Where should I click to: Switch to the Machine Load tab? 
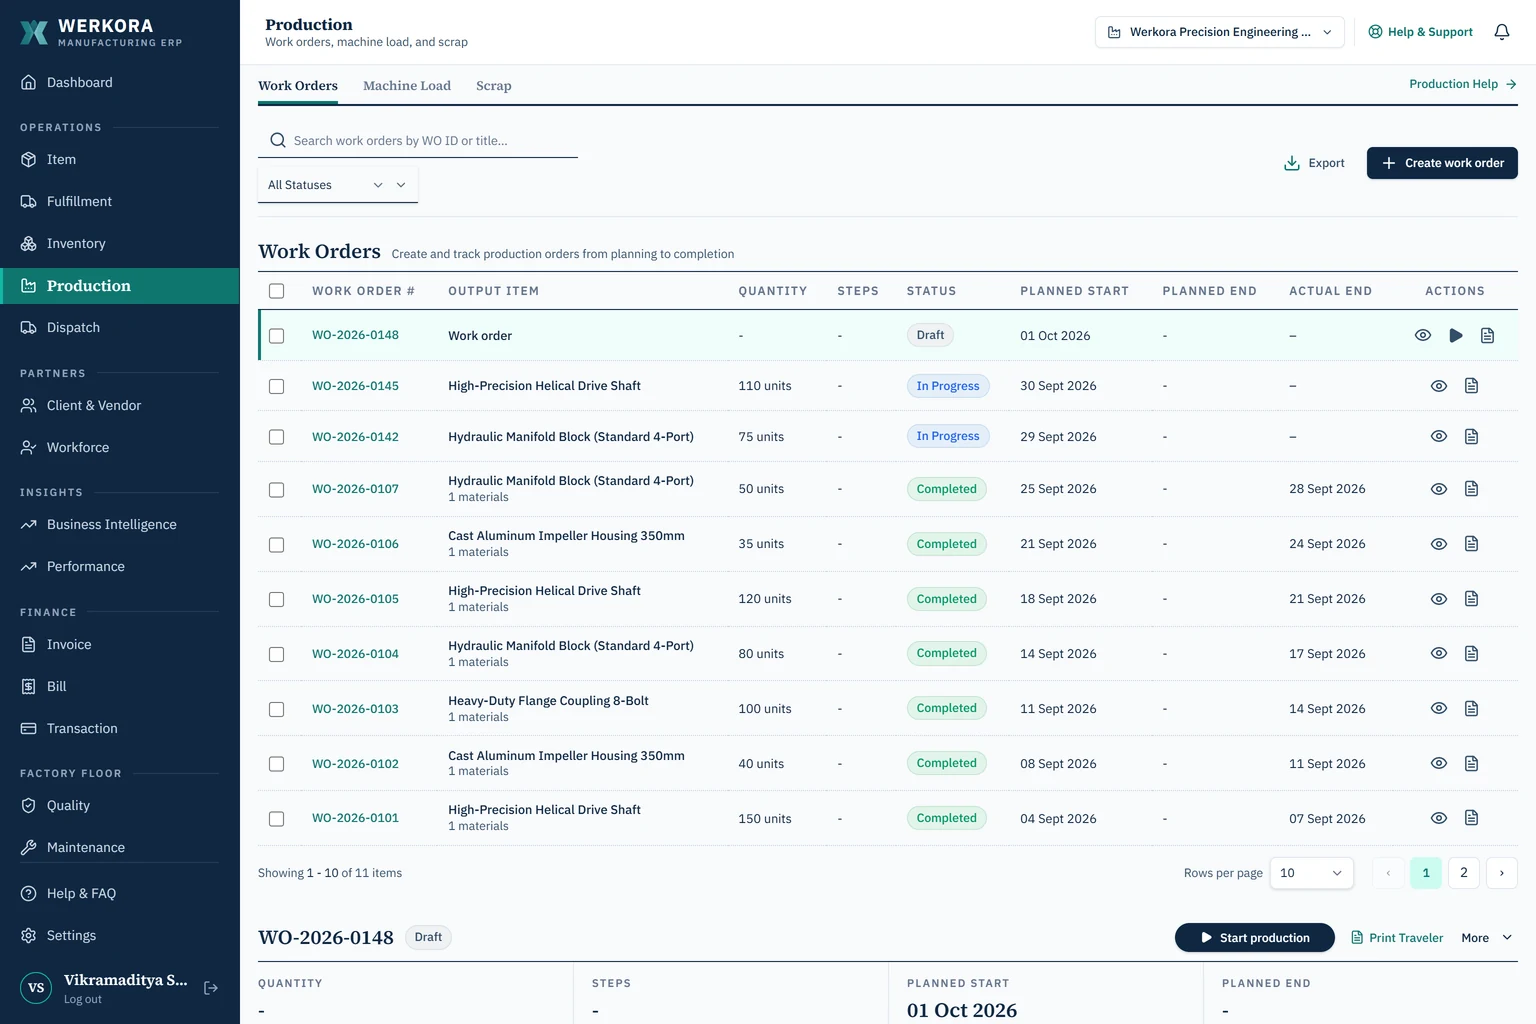tap(407, 86)
